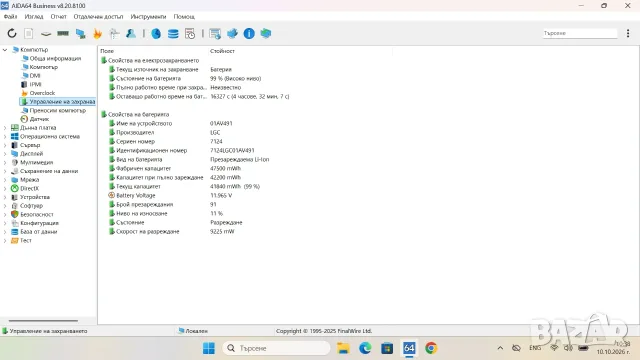Expand the Дънна платка tree node
Screen dimensions: 640x360
point(5,128)
